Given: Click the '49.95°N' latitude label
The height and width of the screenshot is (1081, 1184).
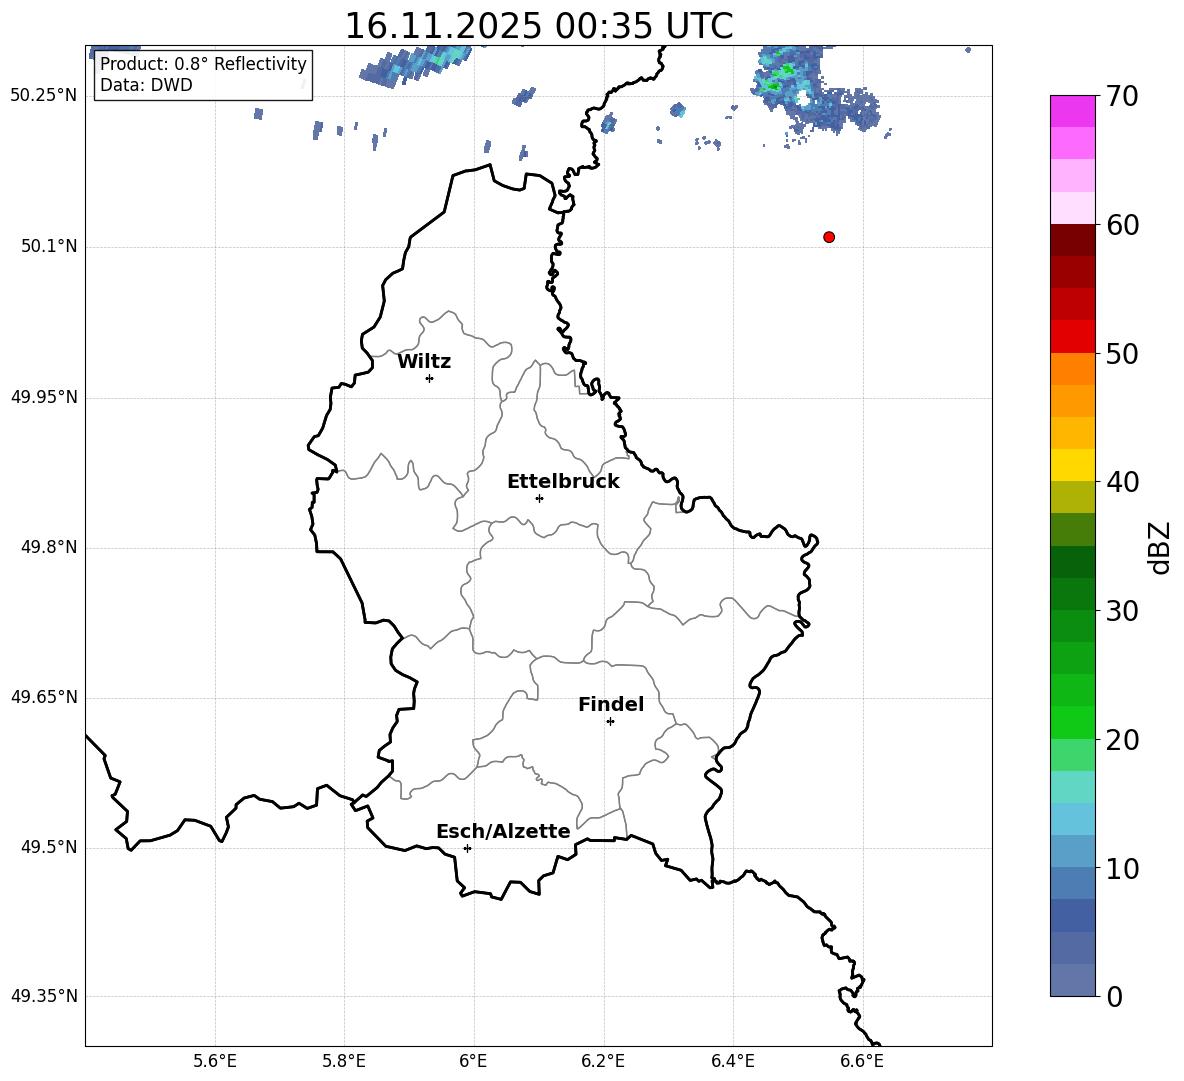Looking at the screenshot, I should point(44,396).
